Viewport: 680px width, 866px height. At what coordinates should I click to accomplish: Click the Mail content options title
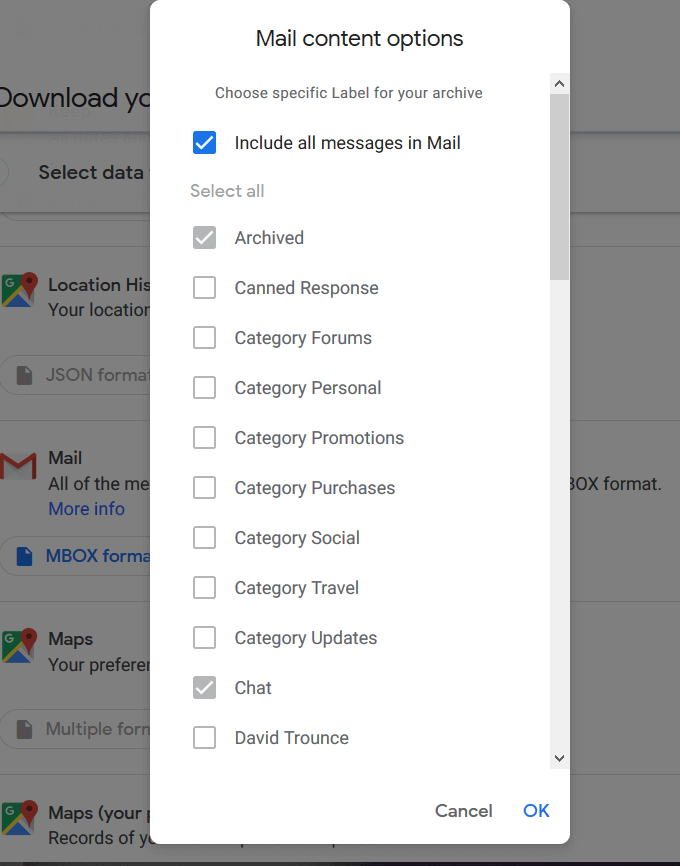(360, 39)
